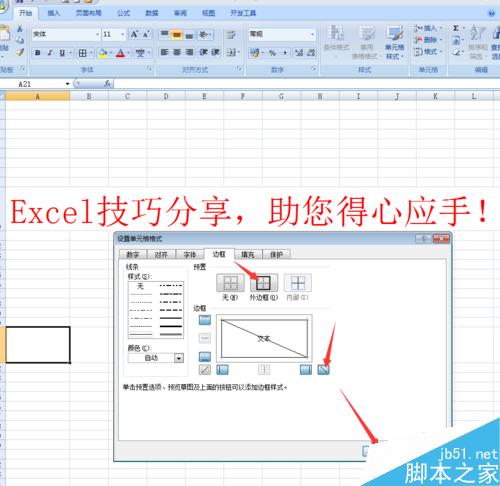
Task: Toggle the right border button in dialog
Action: coord(306,369)
